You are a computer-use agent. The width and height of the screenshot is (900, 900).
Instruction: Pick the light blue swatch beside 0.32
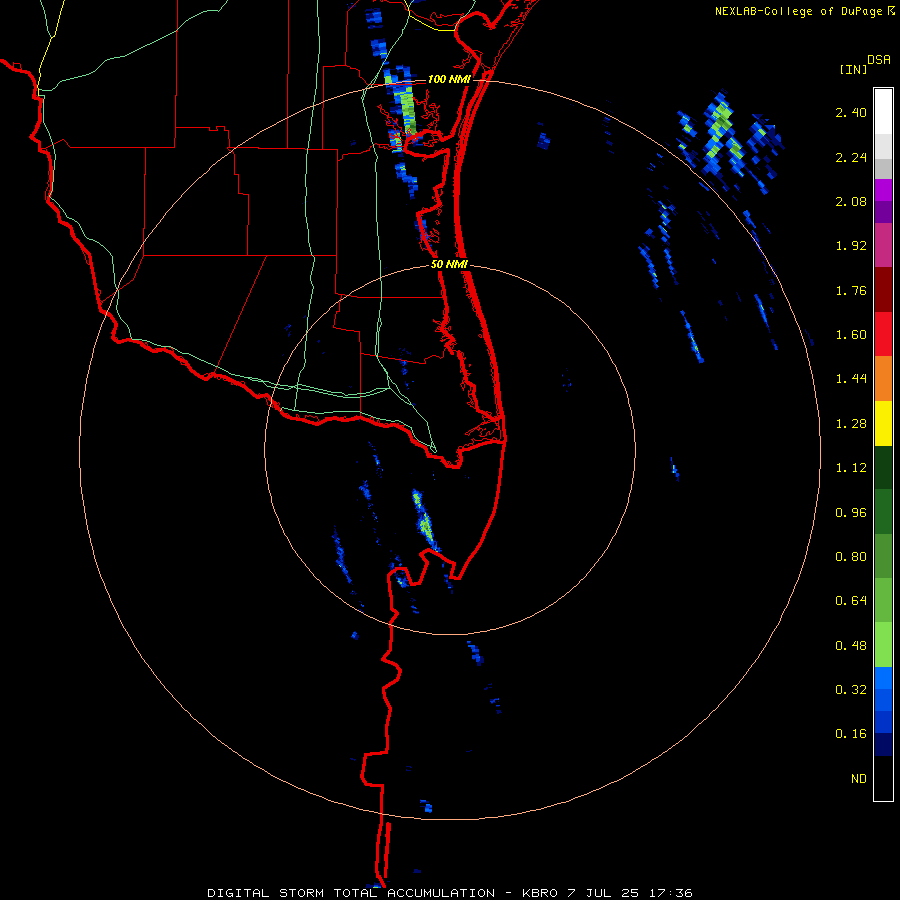[883, 678]
